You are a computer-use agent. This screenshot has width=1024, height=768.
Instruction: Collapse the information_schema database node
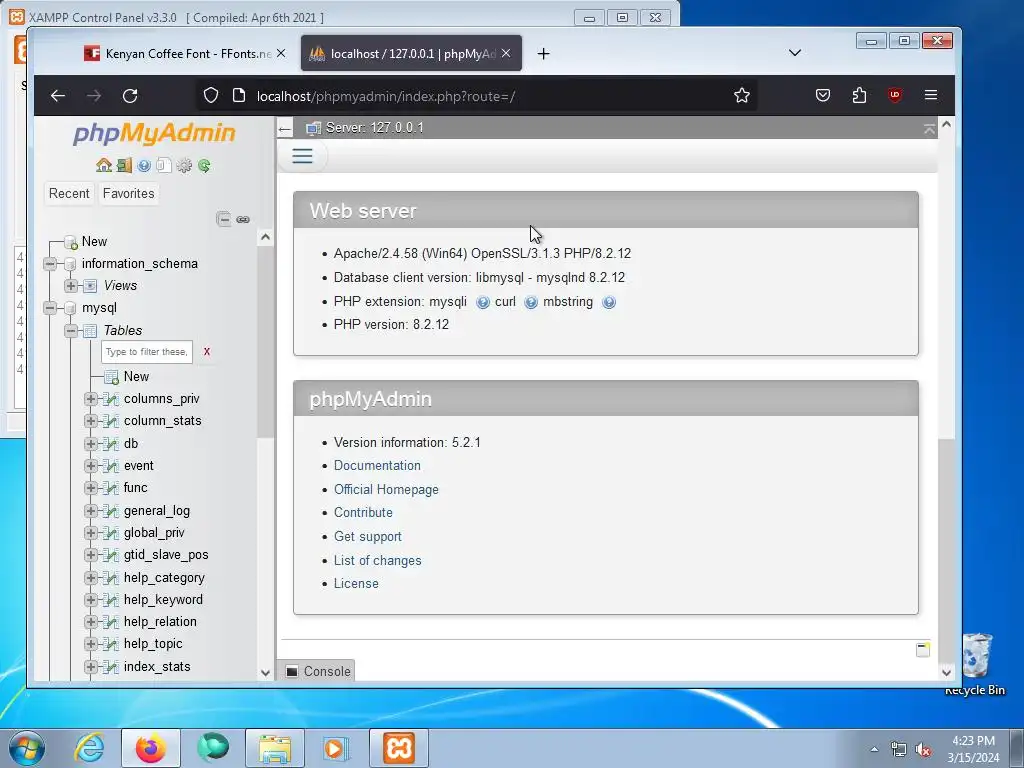(50, 264)
